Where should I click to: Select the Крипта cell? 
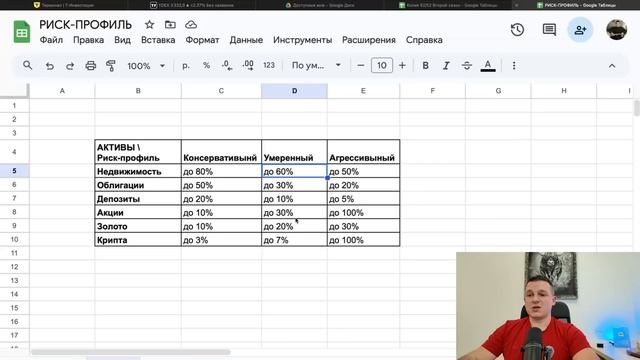tap(138, 240)
